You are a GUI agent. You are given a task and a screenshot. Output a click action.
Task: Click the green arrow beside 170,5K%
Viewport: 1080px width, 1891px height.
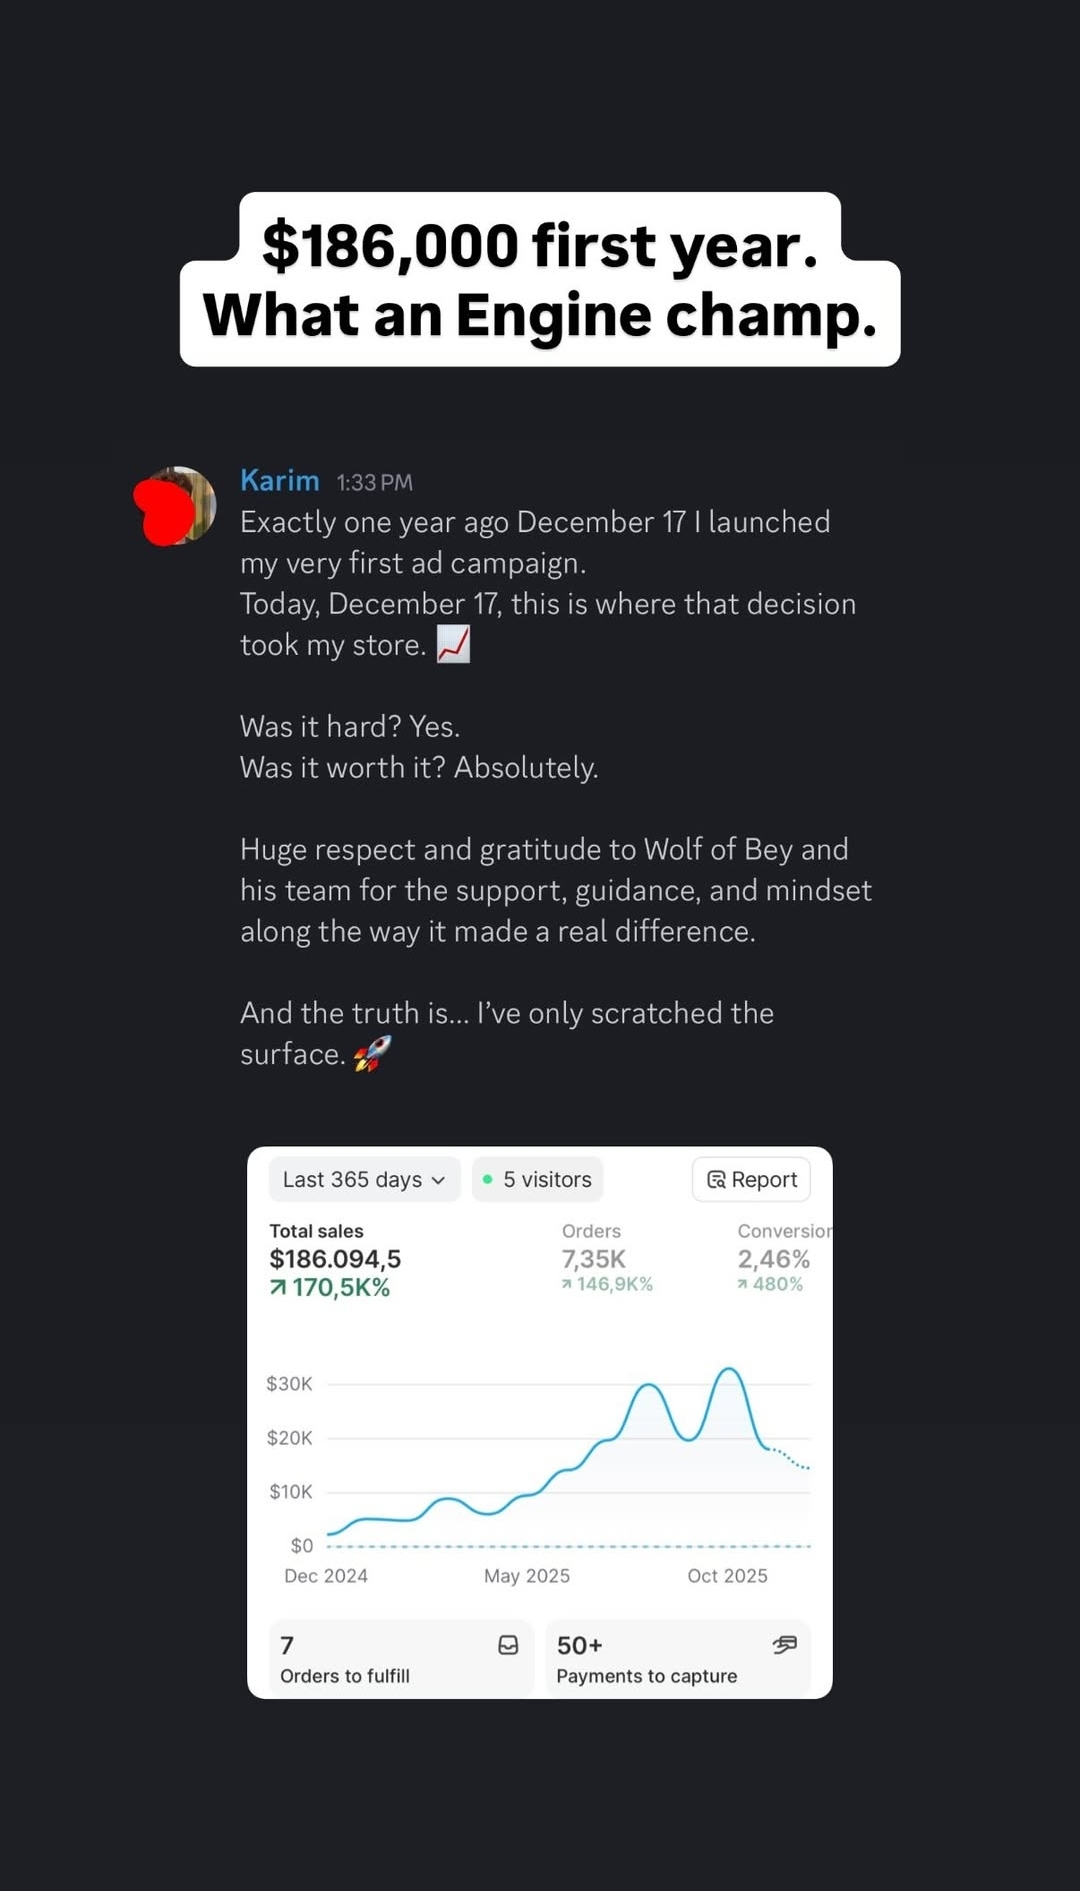pos(278,1288)
